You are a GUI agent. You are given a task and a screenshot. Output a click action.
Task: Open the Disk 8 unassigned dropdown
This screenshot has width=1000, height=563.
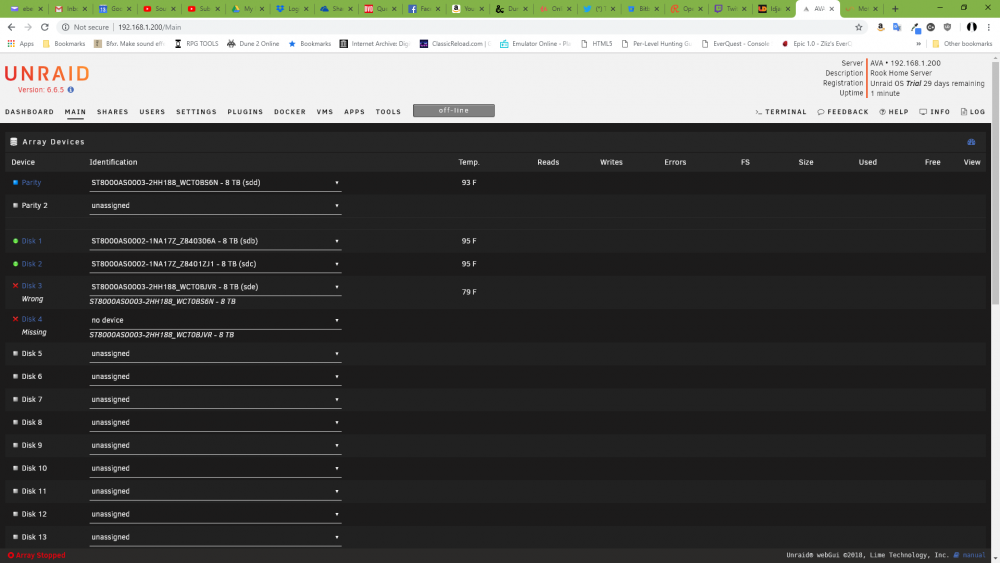pyautogui.click(x=215, y=423)
